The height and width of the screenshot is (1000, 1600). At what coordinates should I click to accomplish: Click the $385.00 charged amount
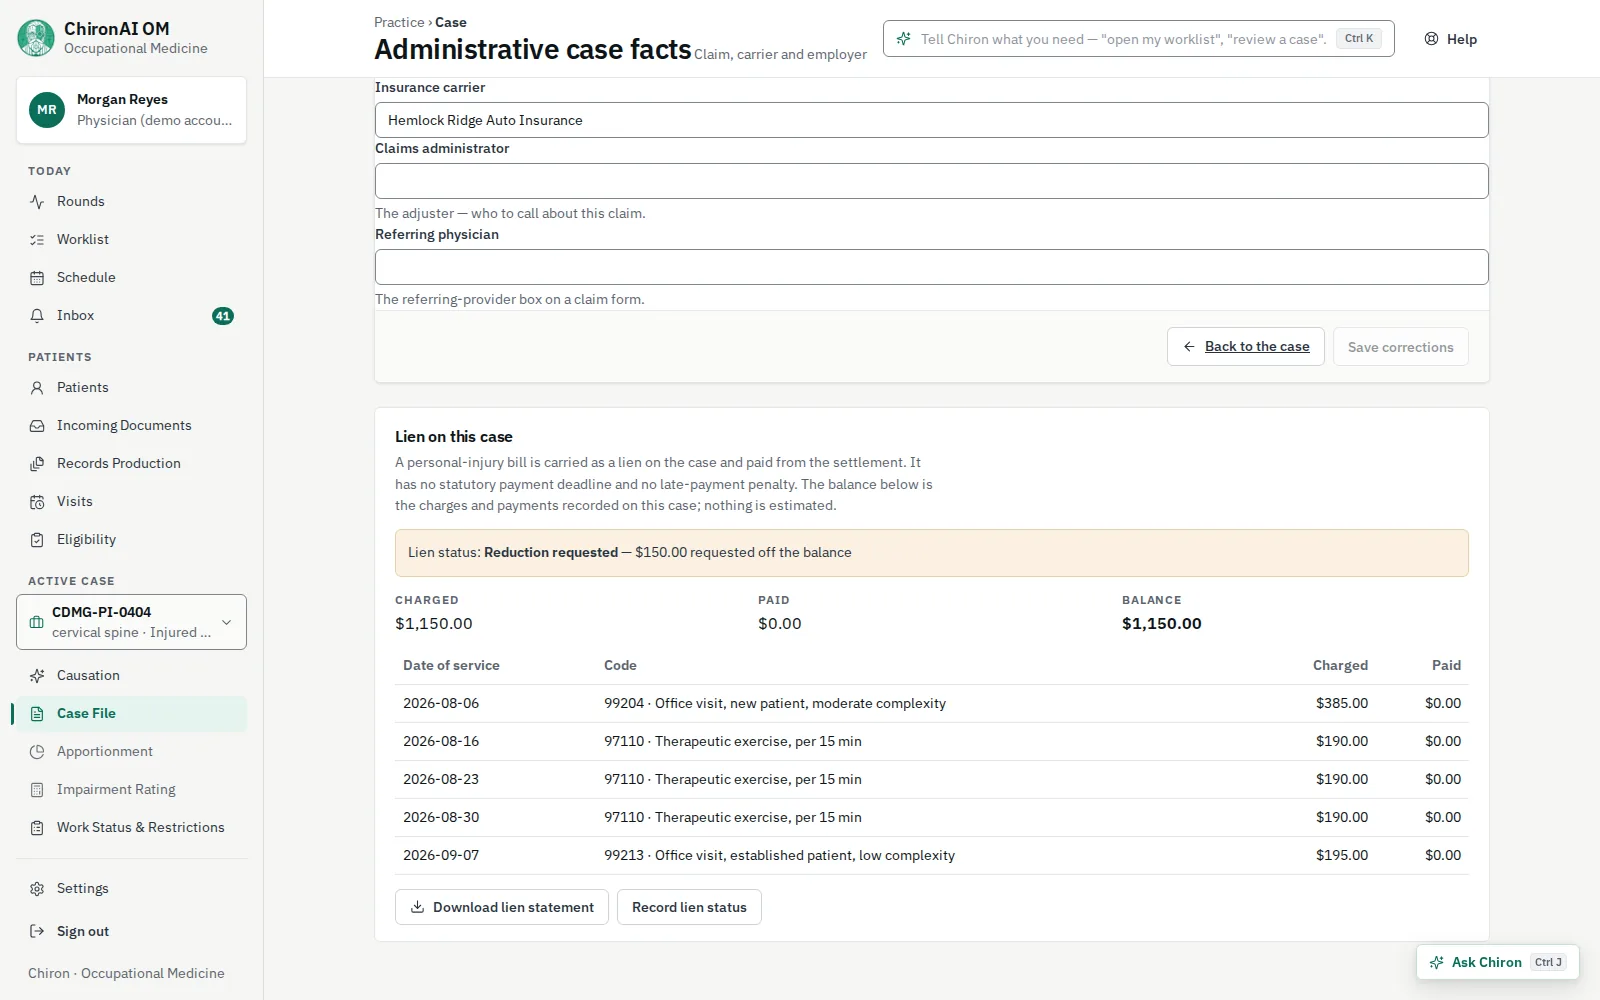(1341, 704)
